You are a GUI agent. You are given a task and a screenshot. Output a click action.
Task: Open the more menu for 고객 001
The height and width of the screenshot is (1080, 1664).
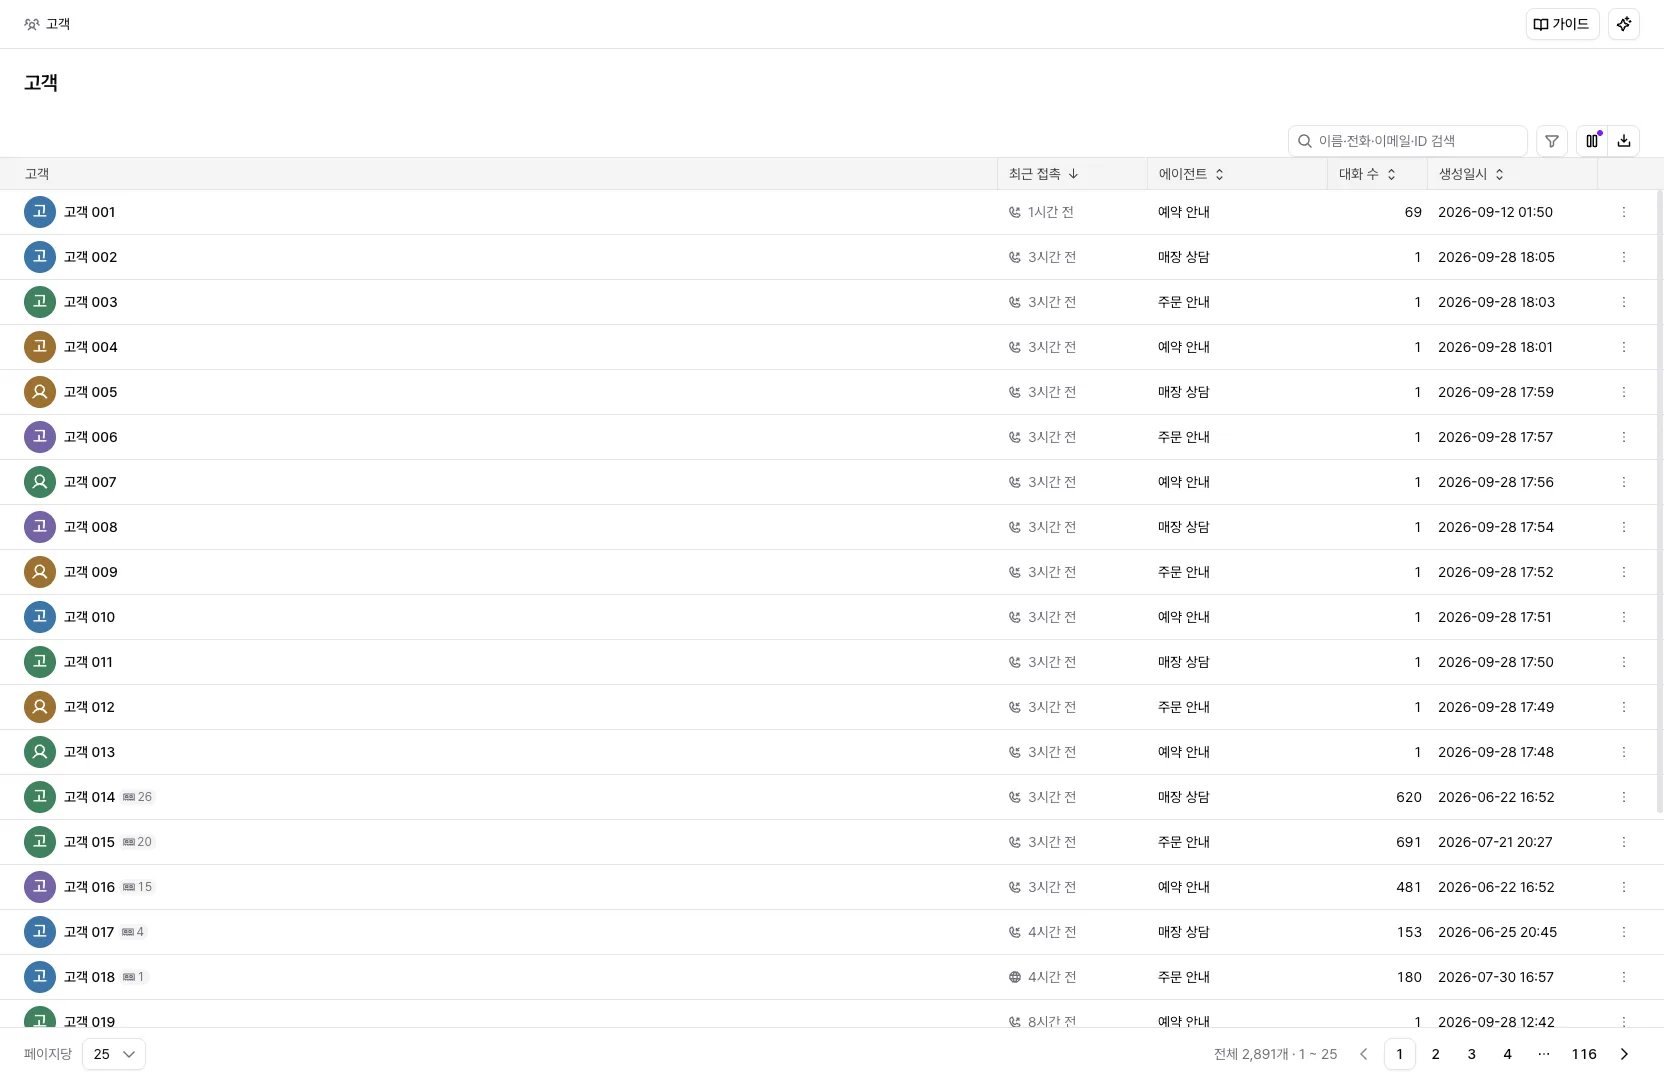click(1624, 212)
